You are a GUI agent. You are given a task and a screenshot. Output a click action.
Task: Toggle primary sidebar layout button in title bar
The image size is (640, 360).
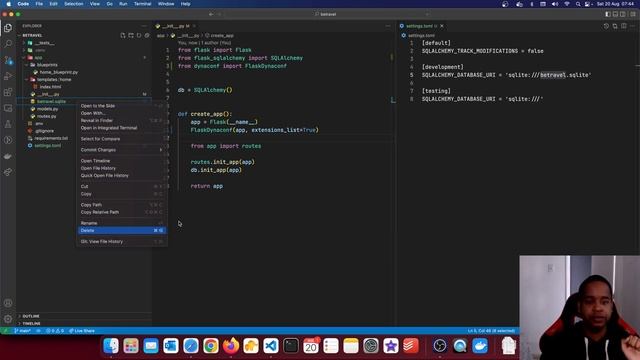click(608, 14)
